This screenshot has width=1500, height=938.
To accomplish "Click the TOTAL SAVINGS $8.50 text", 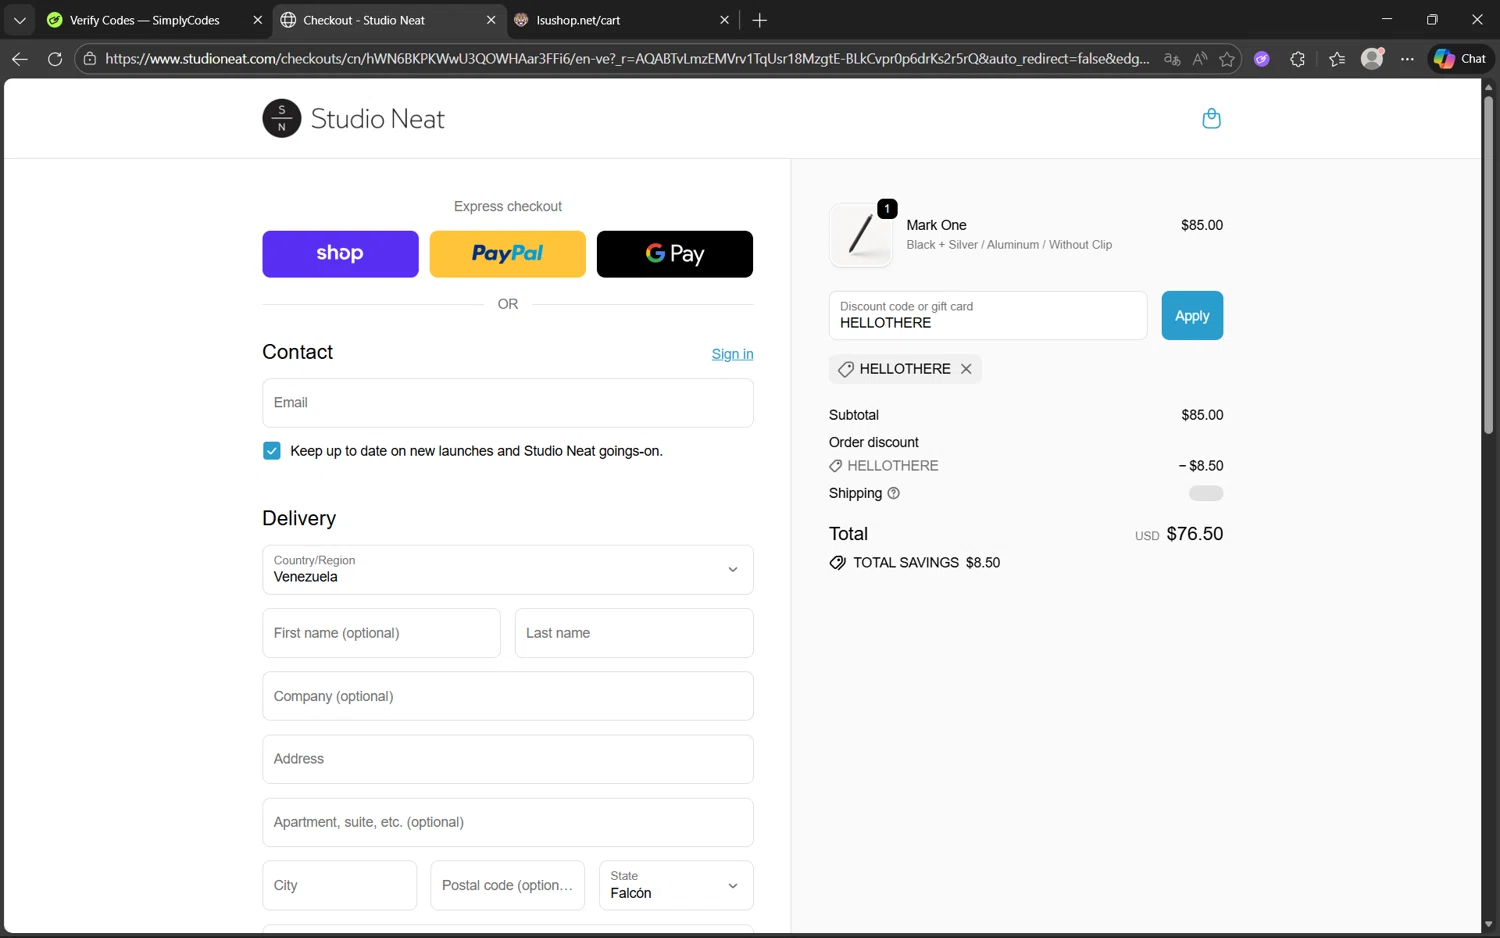I will coord(926,563).
